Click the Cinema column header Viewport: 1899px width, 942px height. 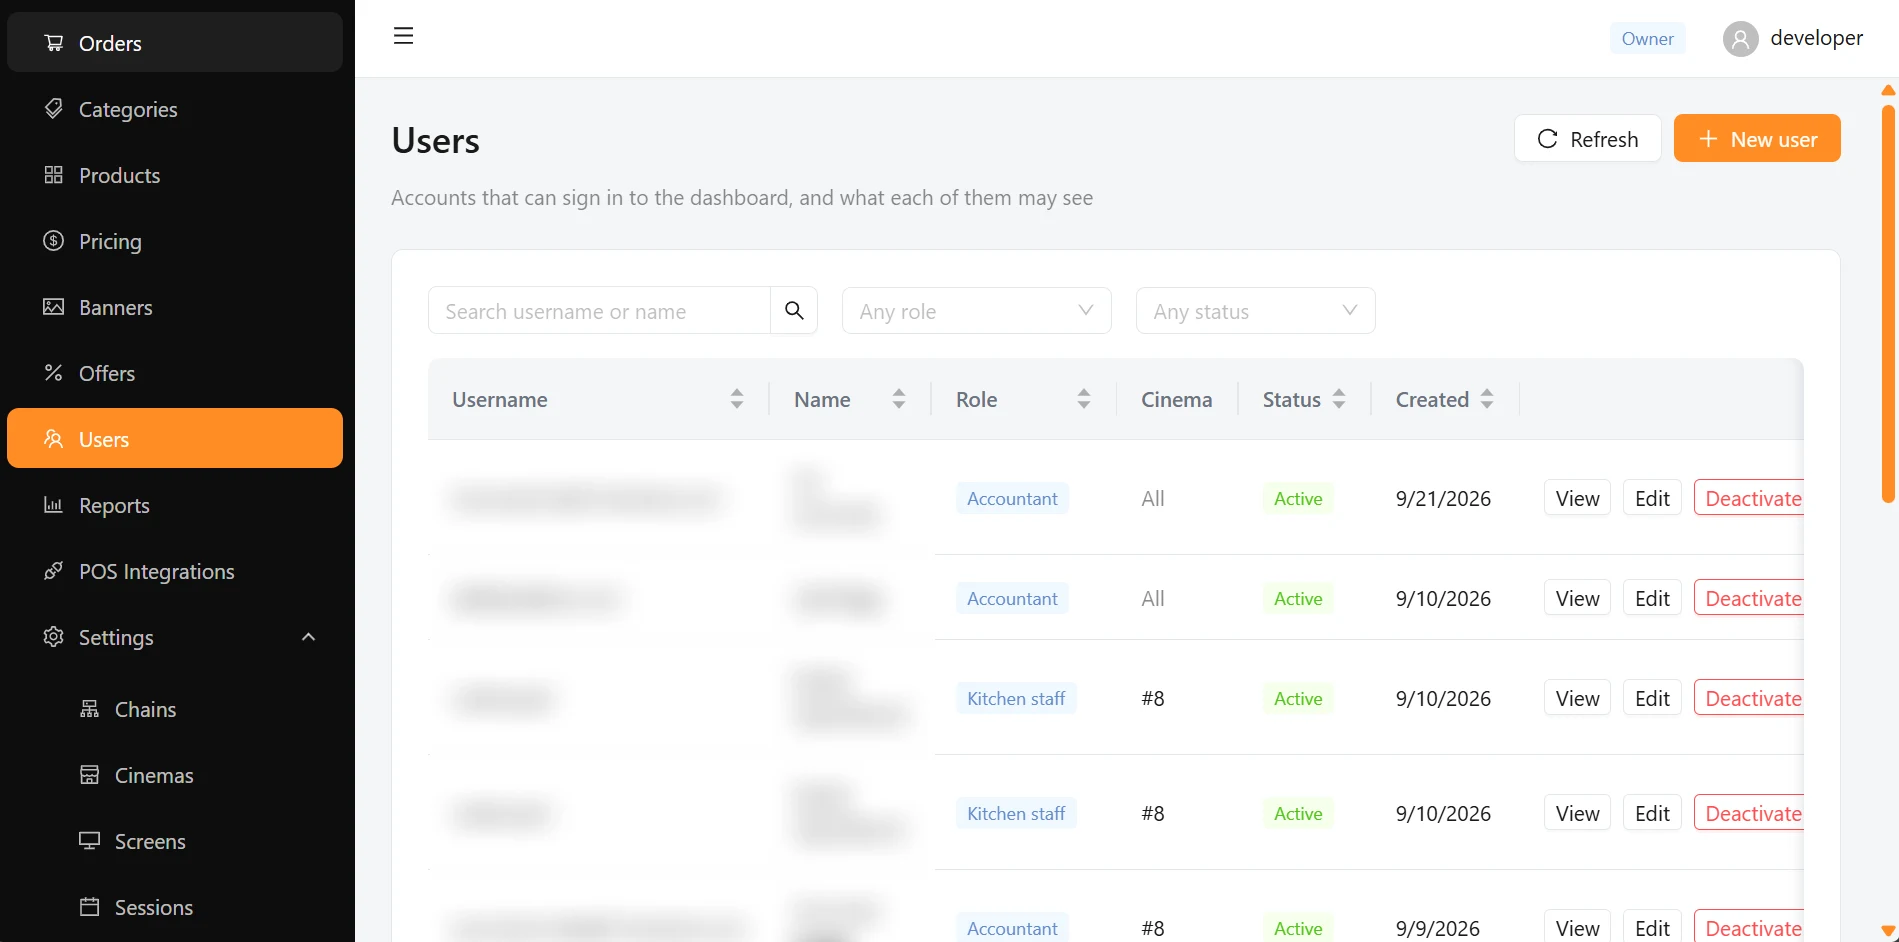coord(1176,399)
